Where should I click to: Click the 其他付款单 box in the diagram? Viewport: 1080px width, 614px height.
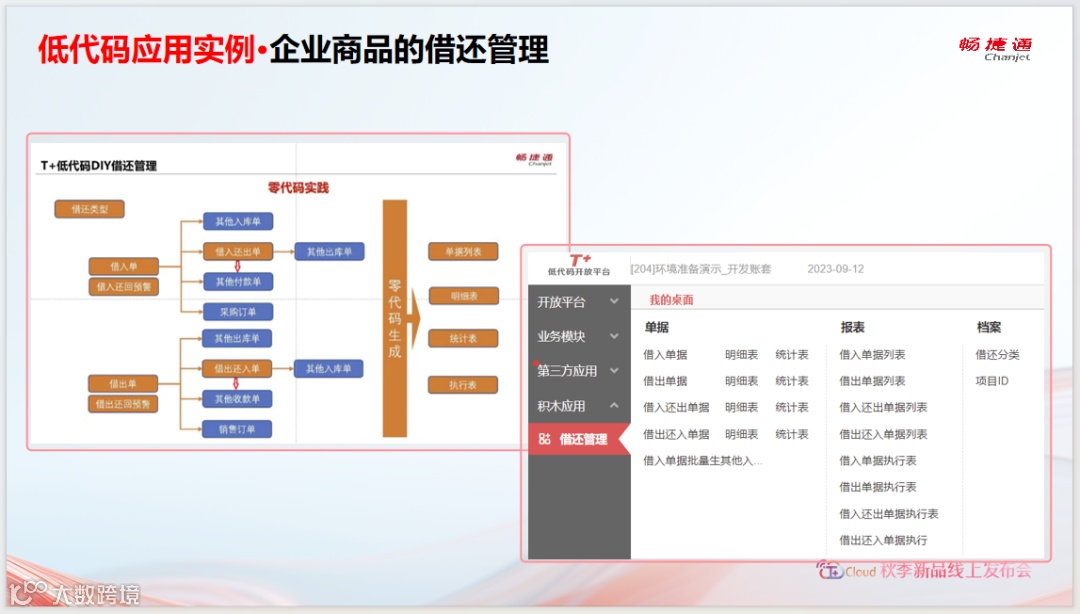click(x=238, y=282)
